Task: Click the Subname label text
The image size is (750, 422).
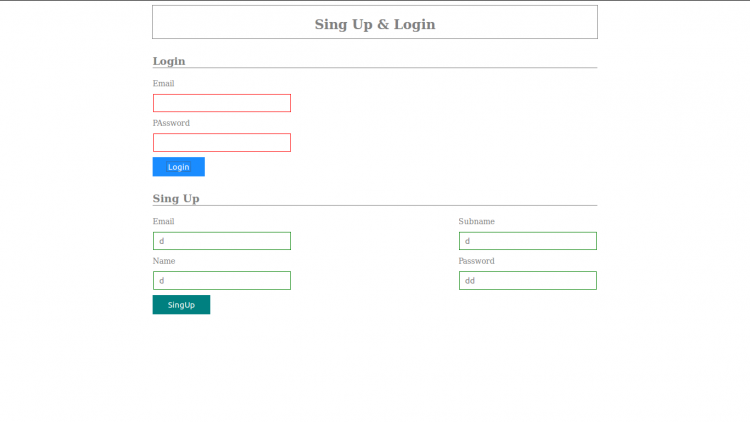Action: click(x=476, y=221)
